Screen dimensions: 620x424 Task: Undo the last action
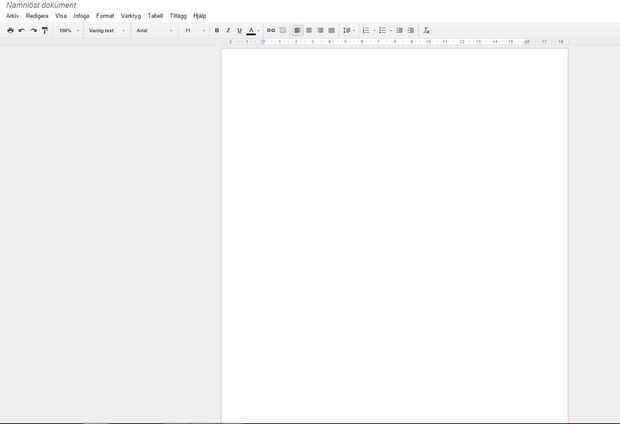point(22,30)
